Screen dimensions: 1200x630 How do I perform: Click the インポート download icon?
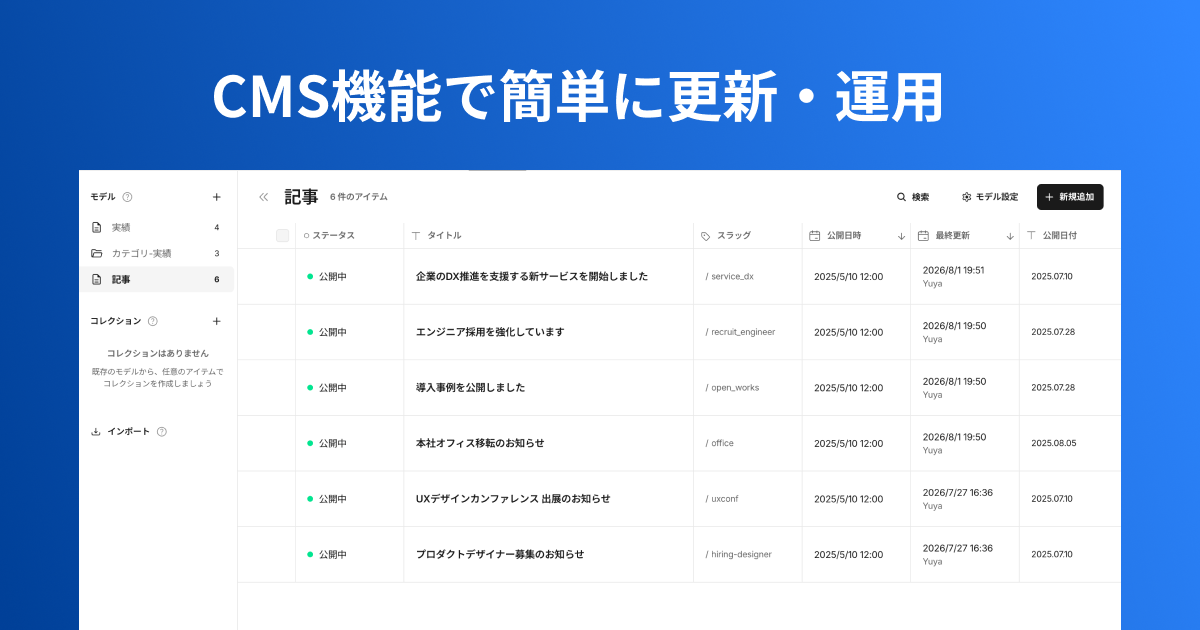pyautogui.click(x=96, y=432)
